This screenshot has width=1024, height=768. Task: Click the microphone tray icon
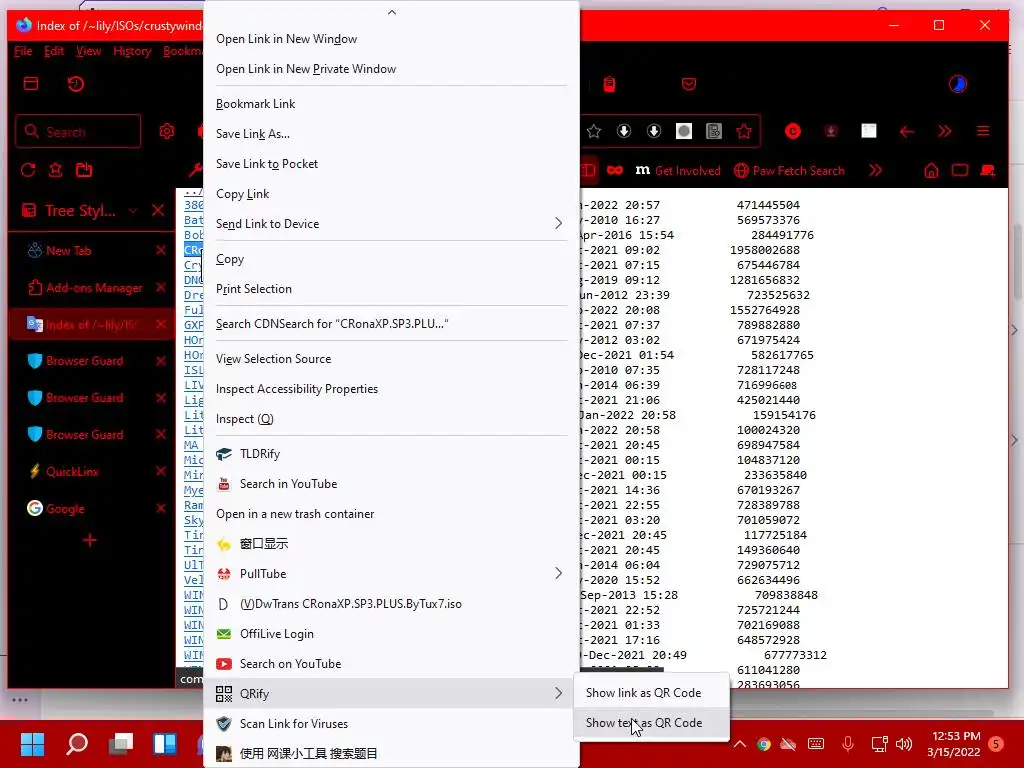click(848, 743)
